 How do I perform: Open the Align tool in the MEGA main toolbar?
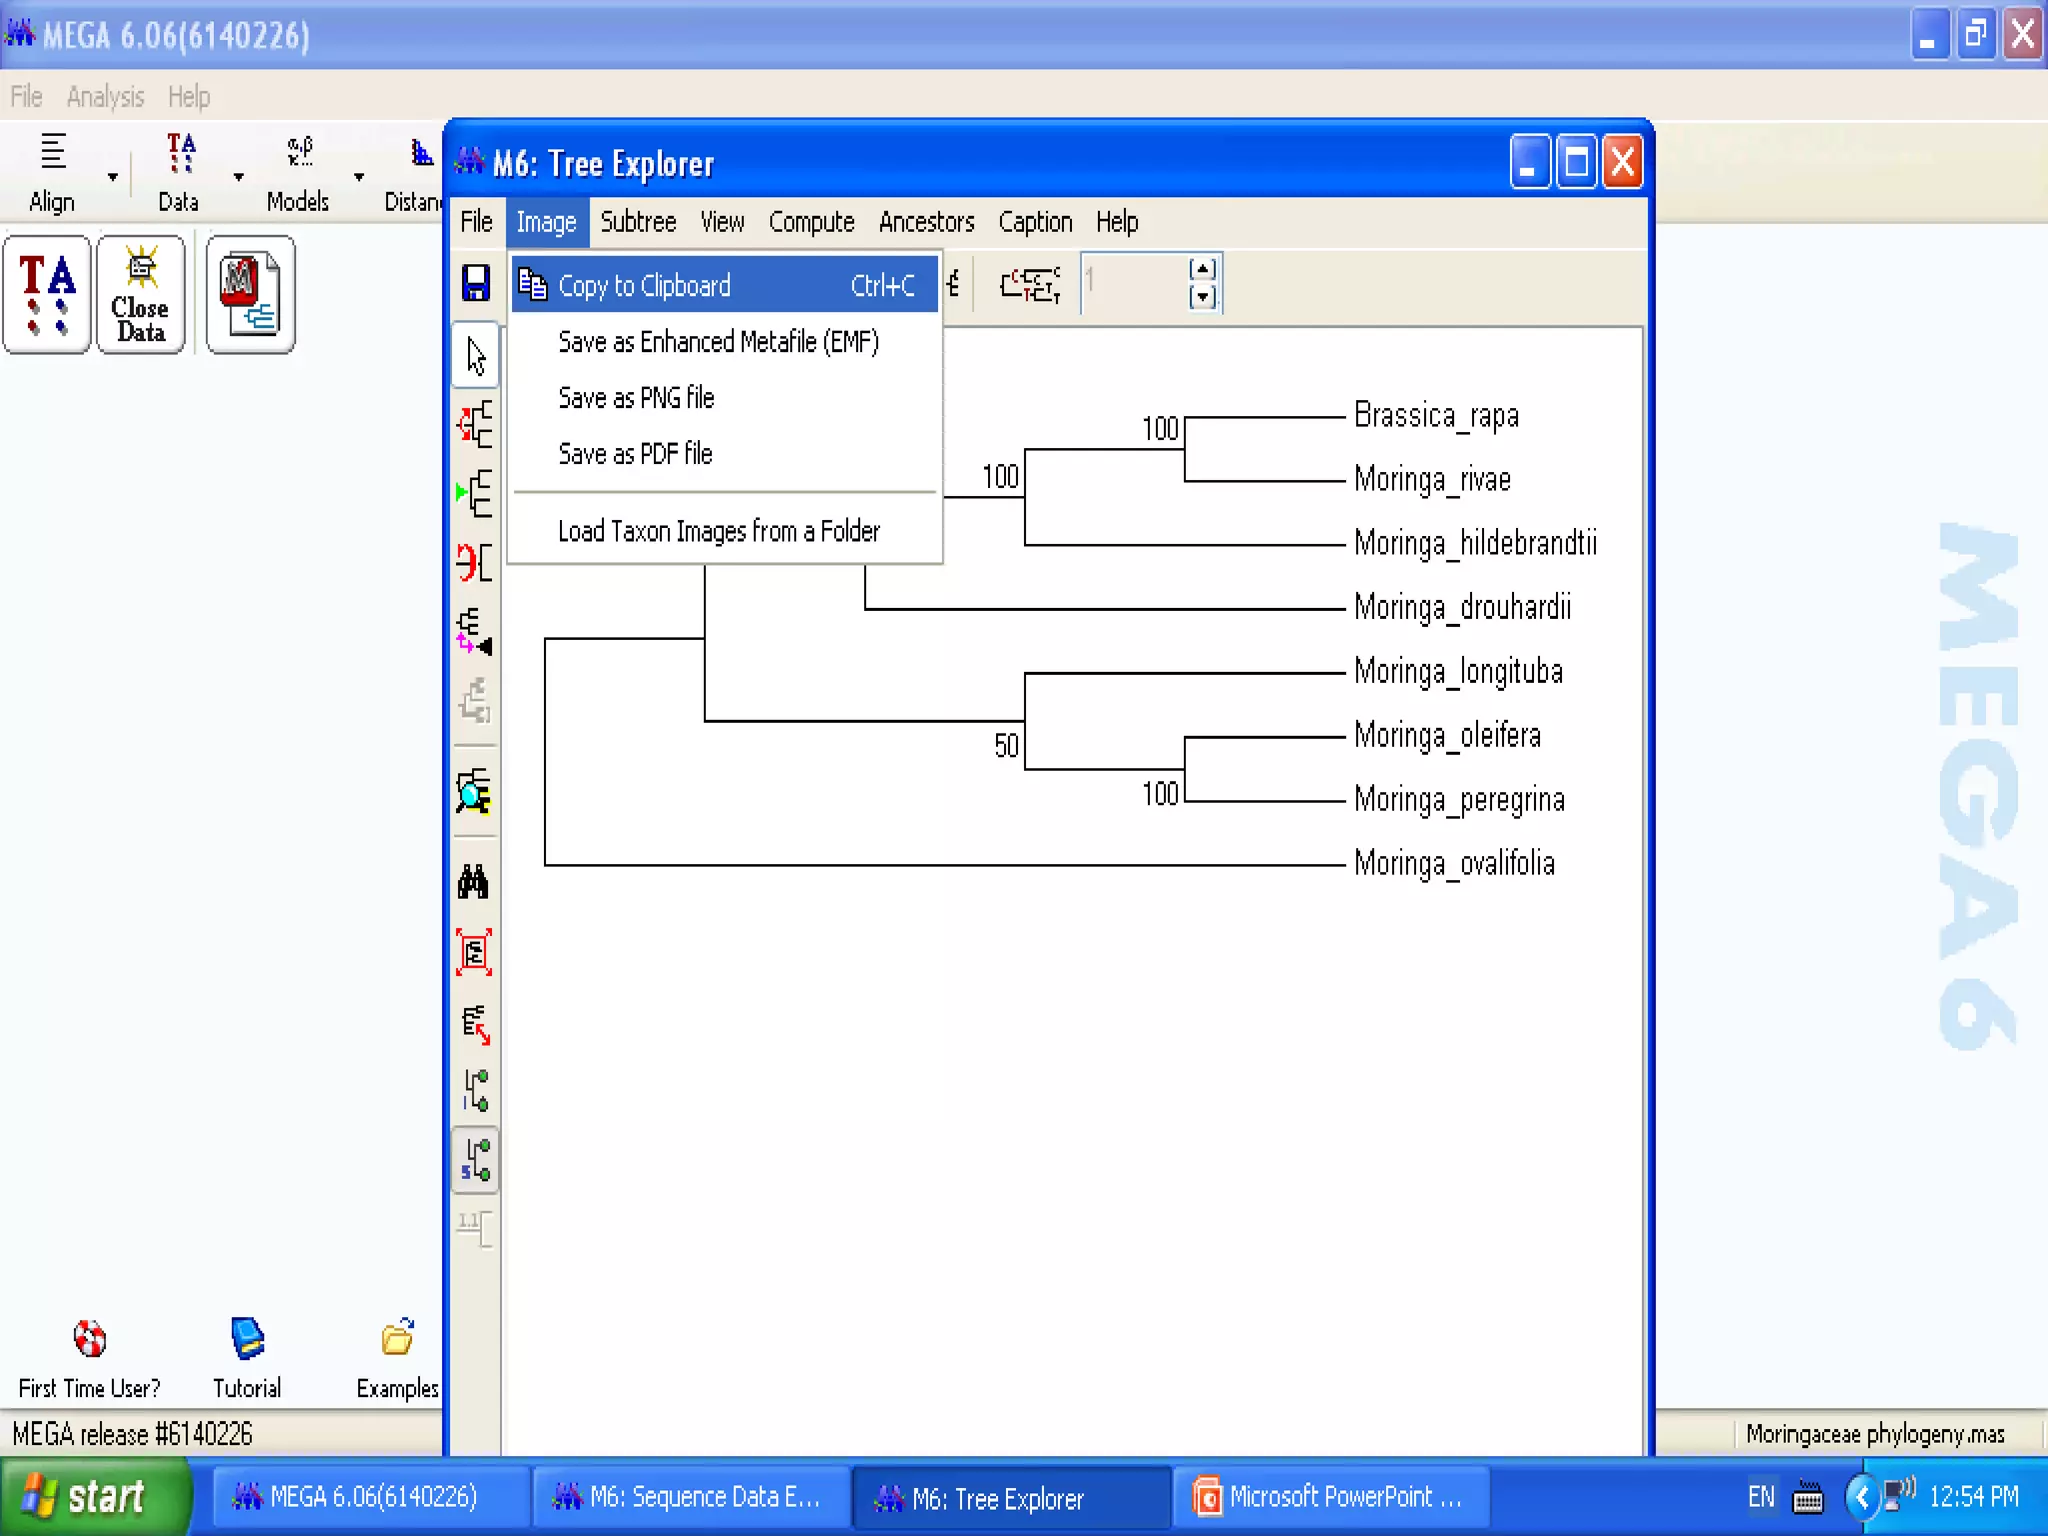52,172
